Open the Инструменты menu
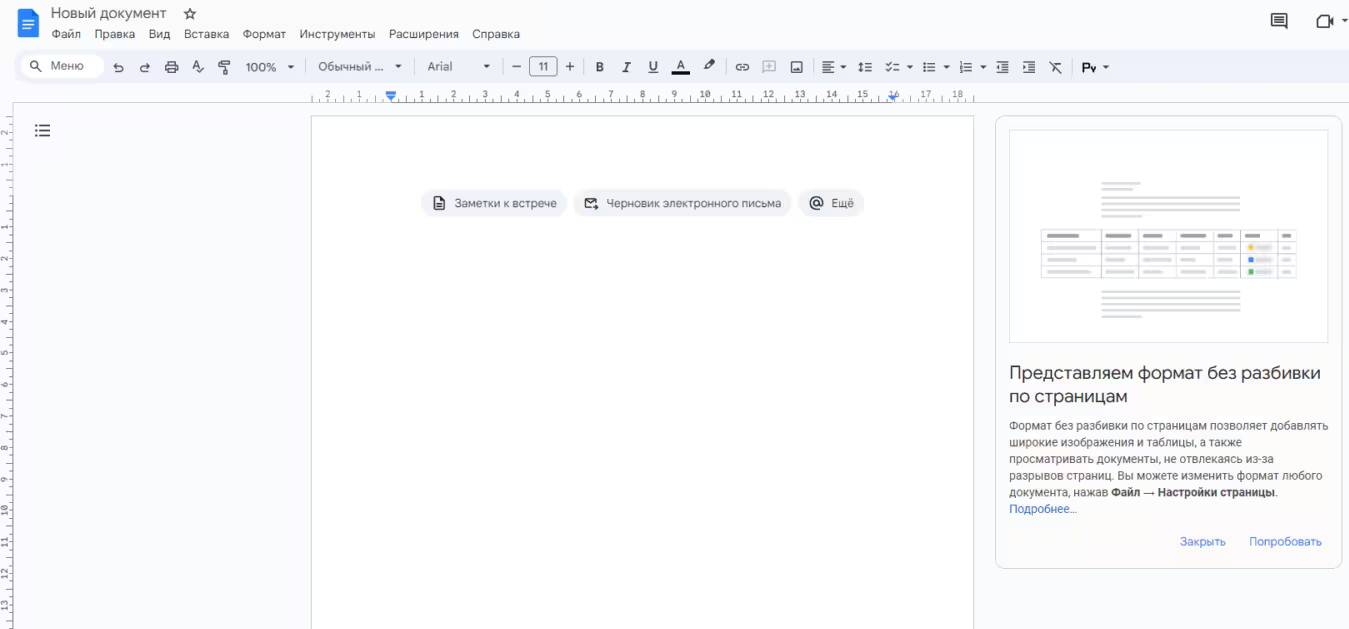The width and height of the screenshot is (1349, 629). (x=337, y=34)
